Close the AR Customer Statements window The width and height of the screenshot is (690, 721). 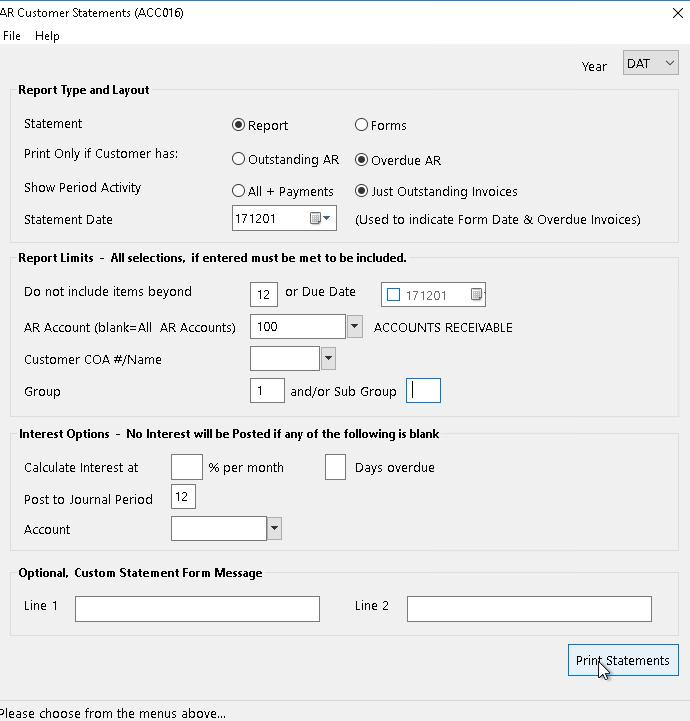point(678,13)
